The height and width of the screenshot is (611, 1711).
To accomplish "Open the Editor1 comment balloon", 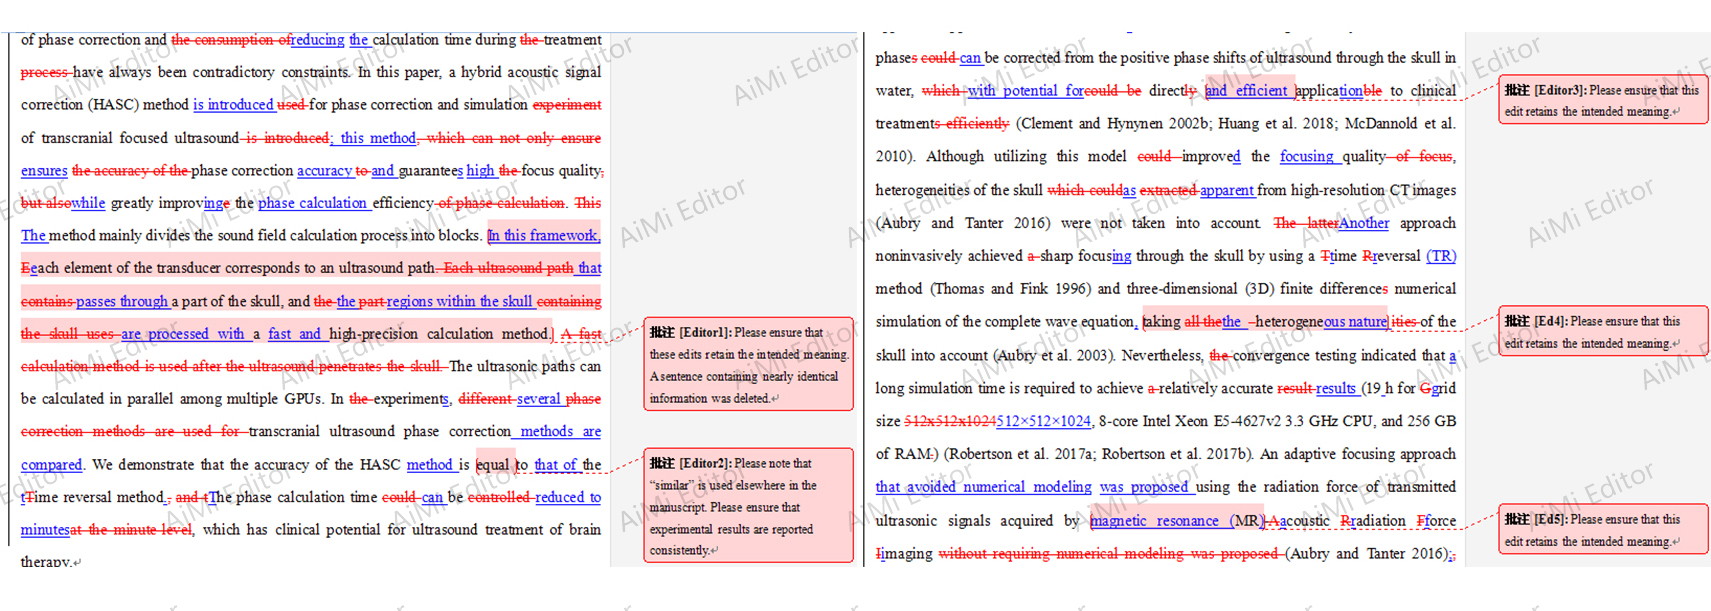I will click(748, 365).
